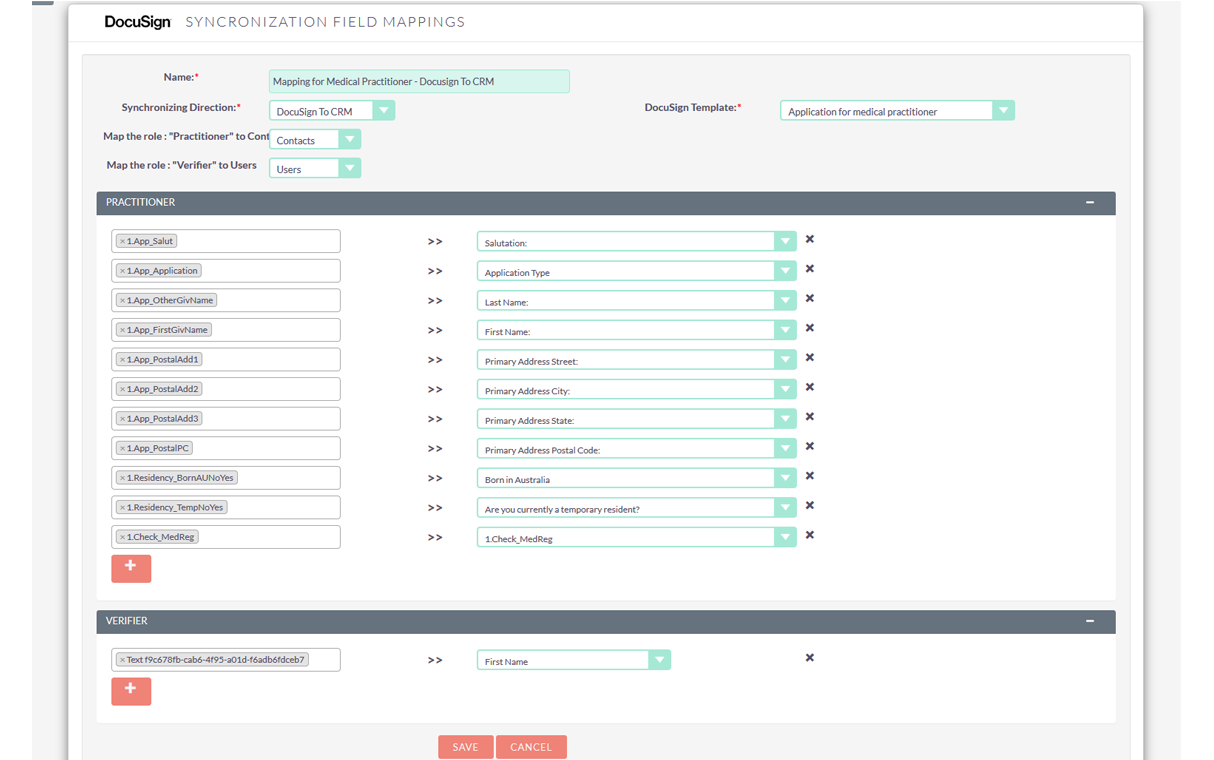Remove the Born in Australia mapping
Screen dimensions: 1214x760
(x=810, y=476)
